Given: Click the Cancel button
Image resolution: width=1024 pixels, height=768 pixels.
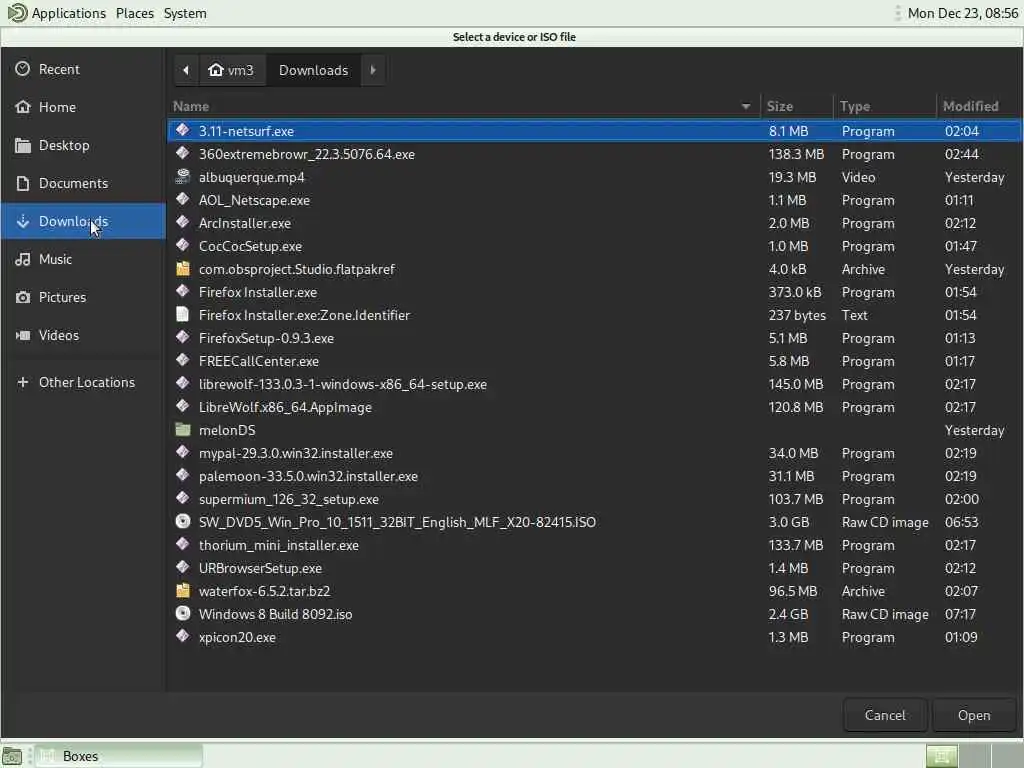Looking at the screenshot, I should [885, 715].
